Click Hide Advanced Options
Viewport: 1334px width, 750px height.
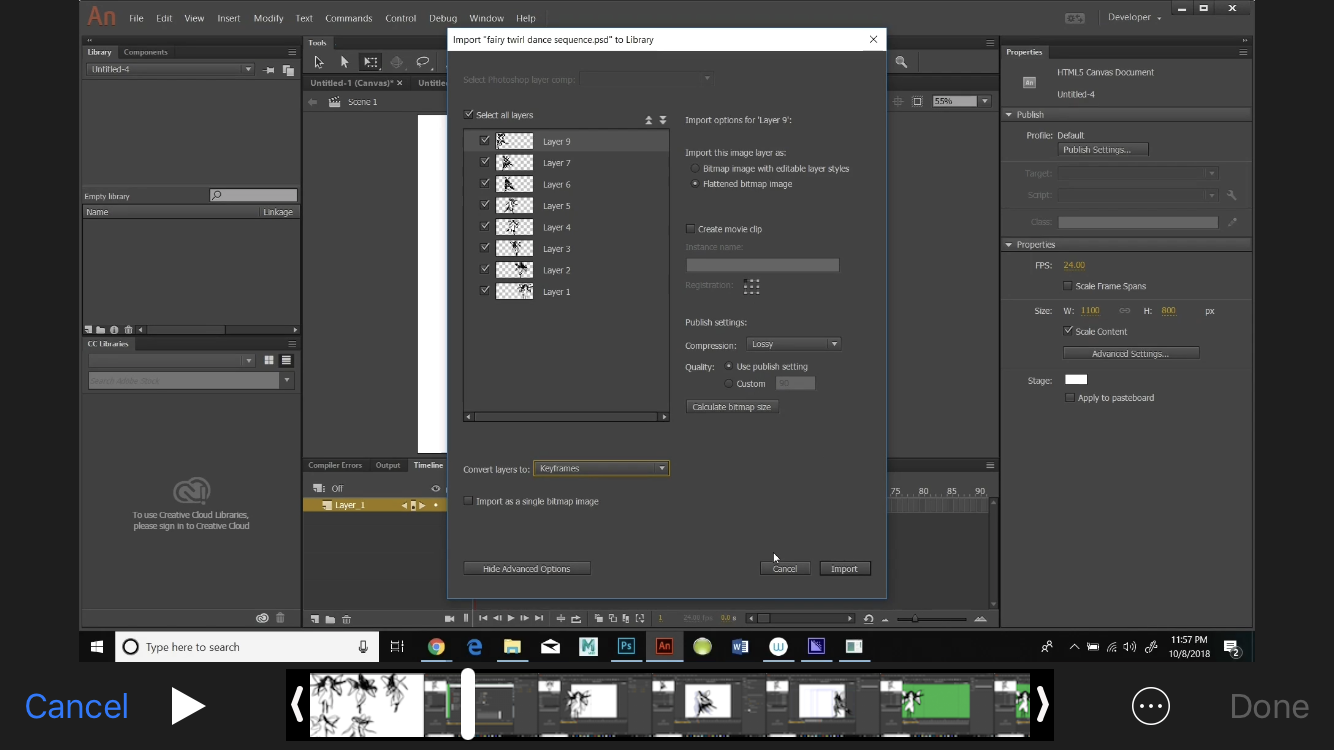(x=526, y=568)
